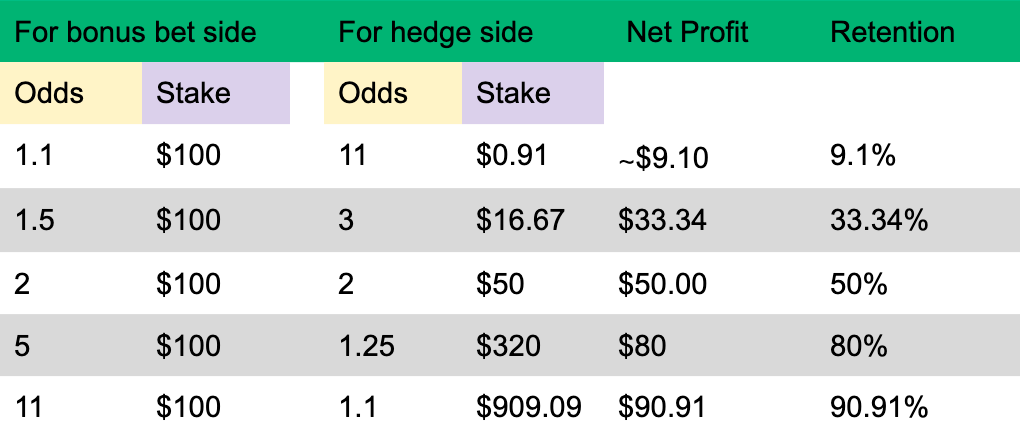Select the hedge stake "$320" cell
Viewport: 1020px width, 434px height.
point(508,346)
